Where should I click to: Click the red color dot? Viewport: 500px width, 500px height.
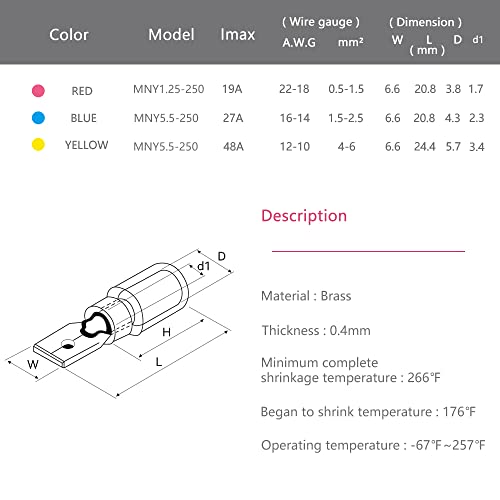38,90
